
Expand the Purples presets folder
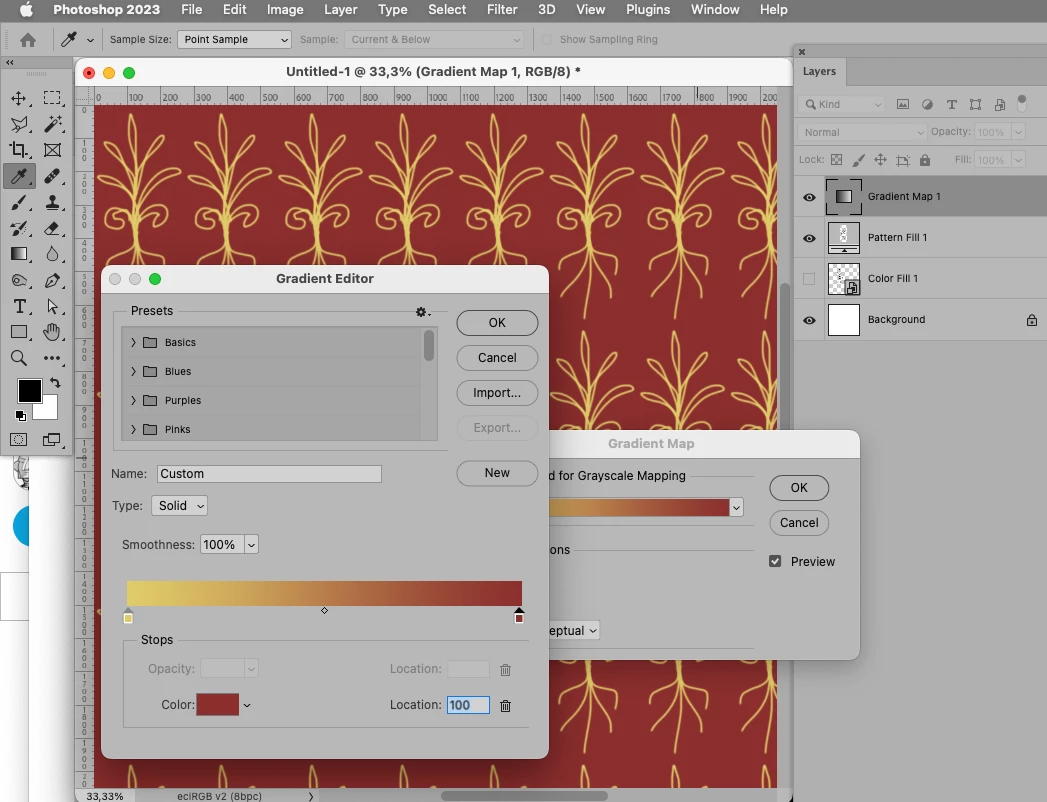[x=133, y=401]
